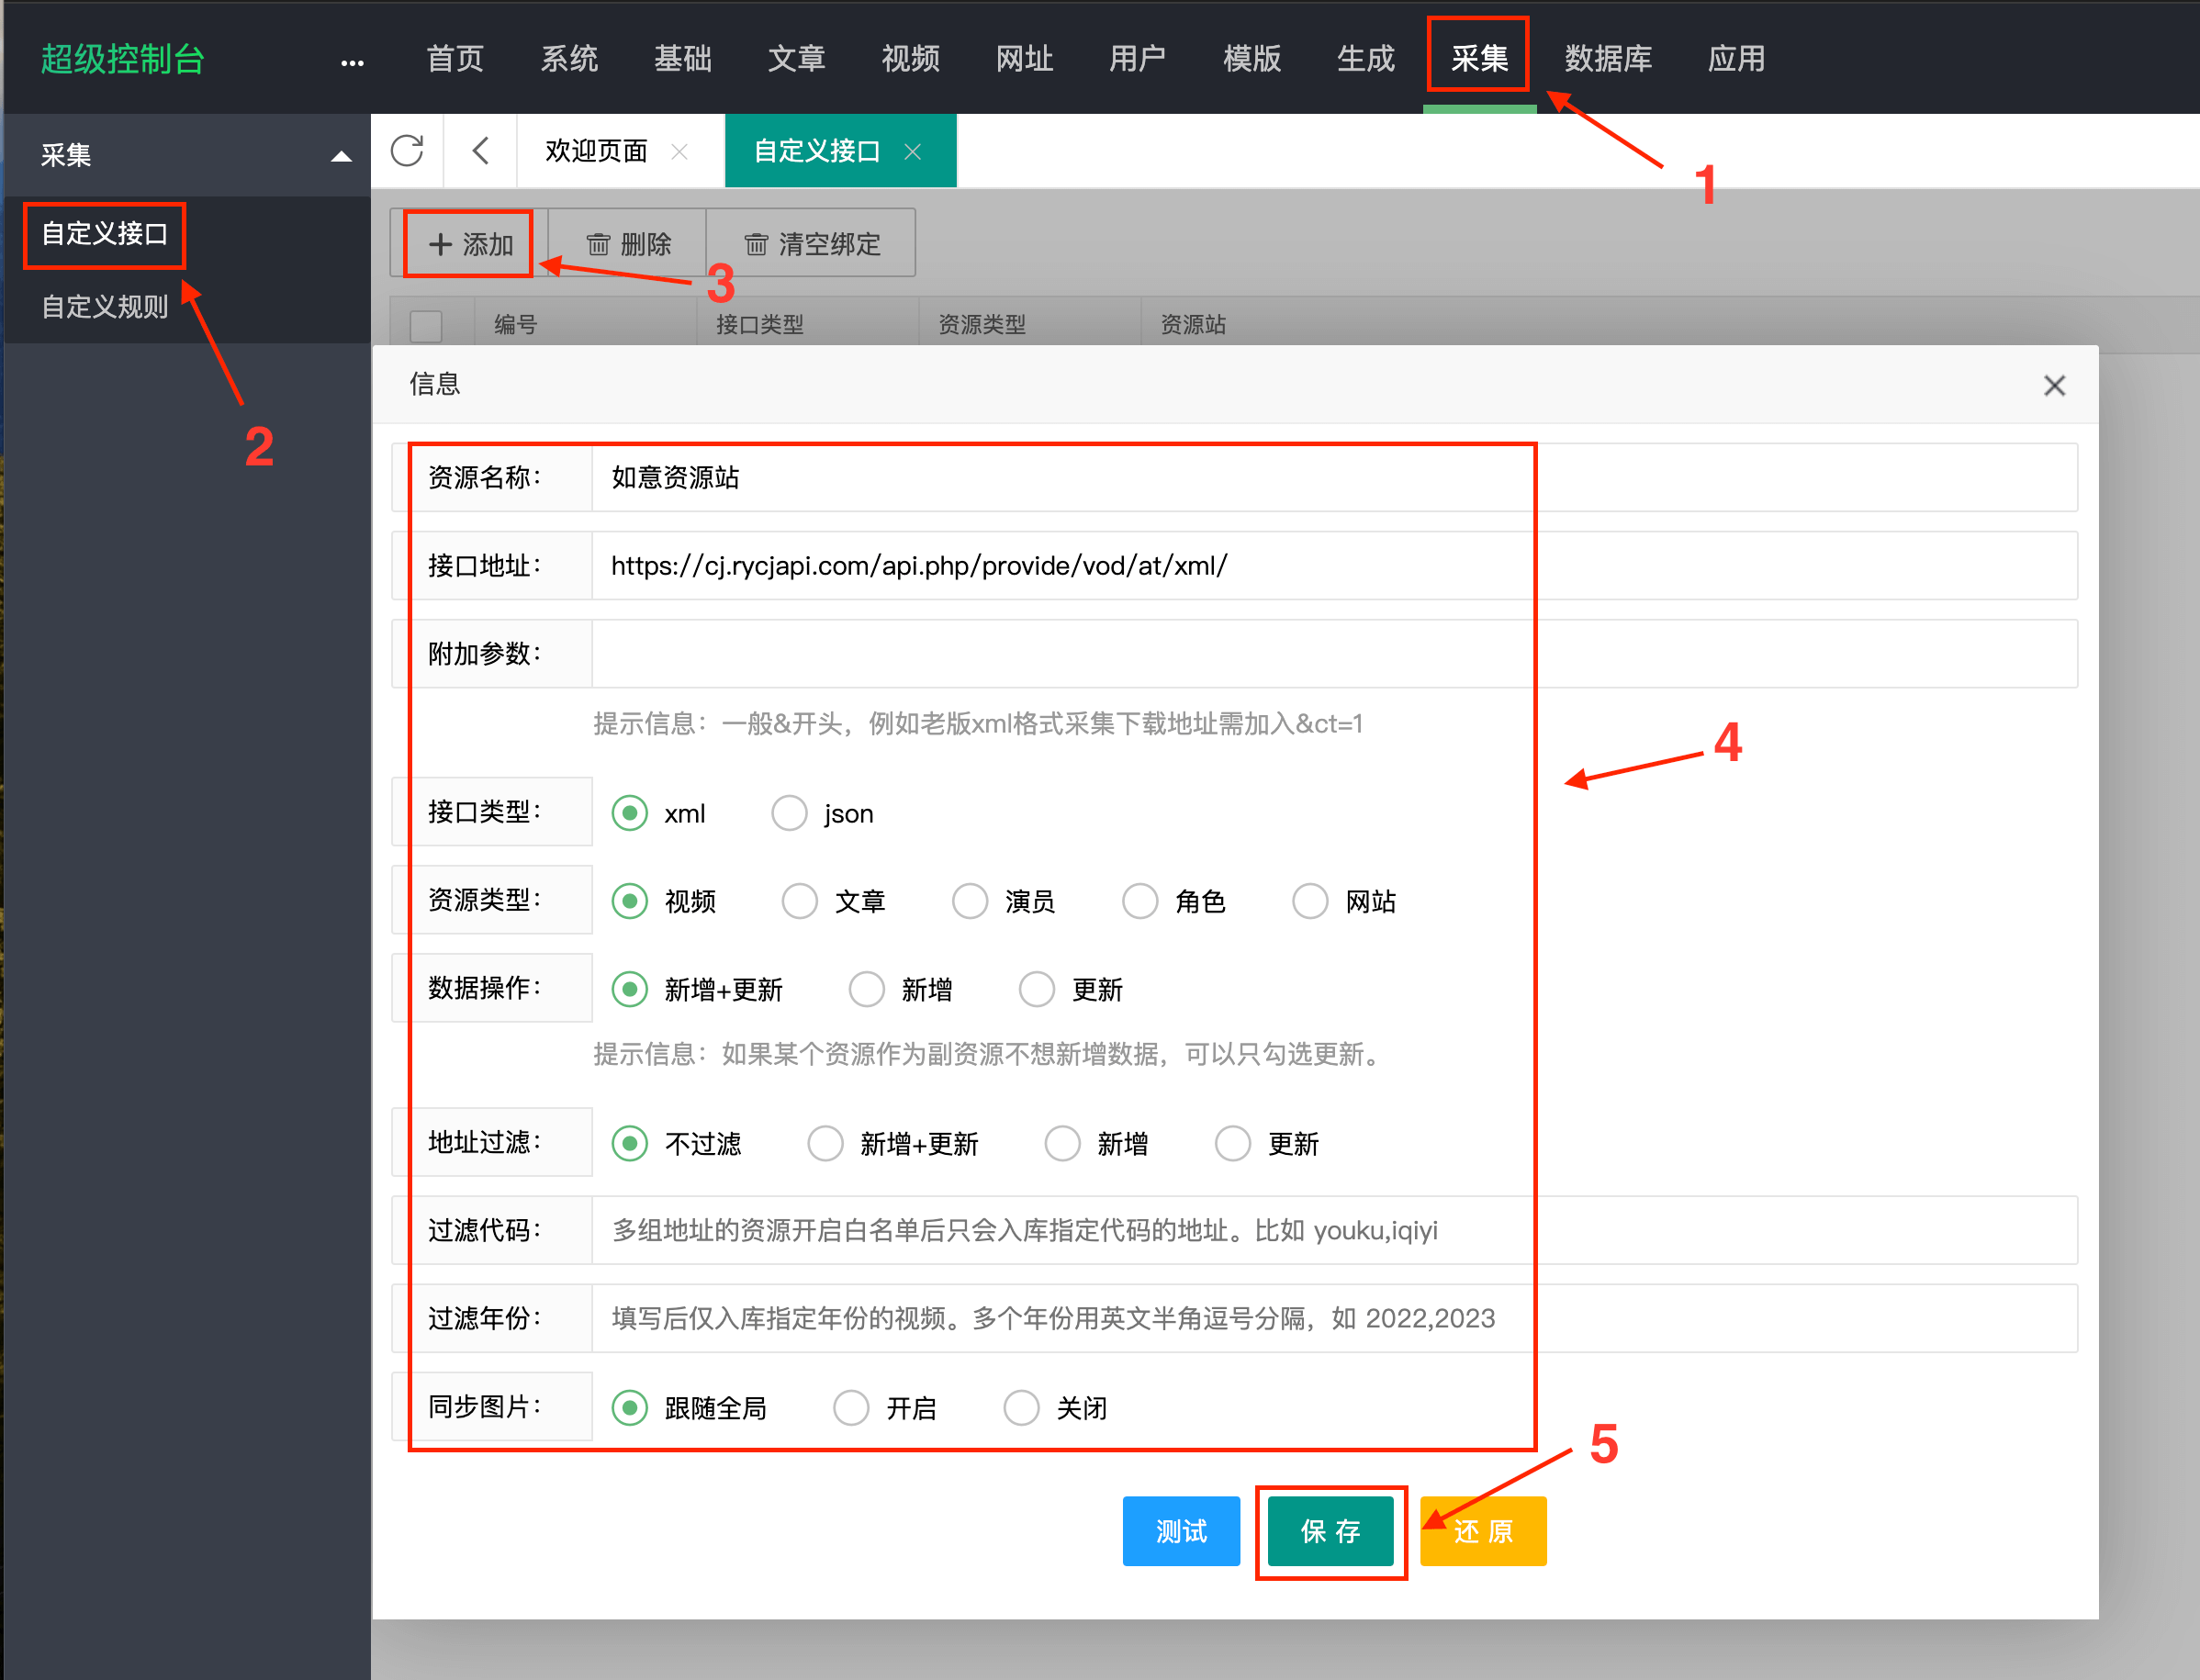Viewport: 2200px width, 1680px height.
Task: Select json as the 接口类型
Action: [790, 813]
